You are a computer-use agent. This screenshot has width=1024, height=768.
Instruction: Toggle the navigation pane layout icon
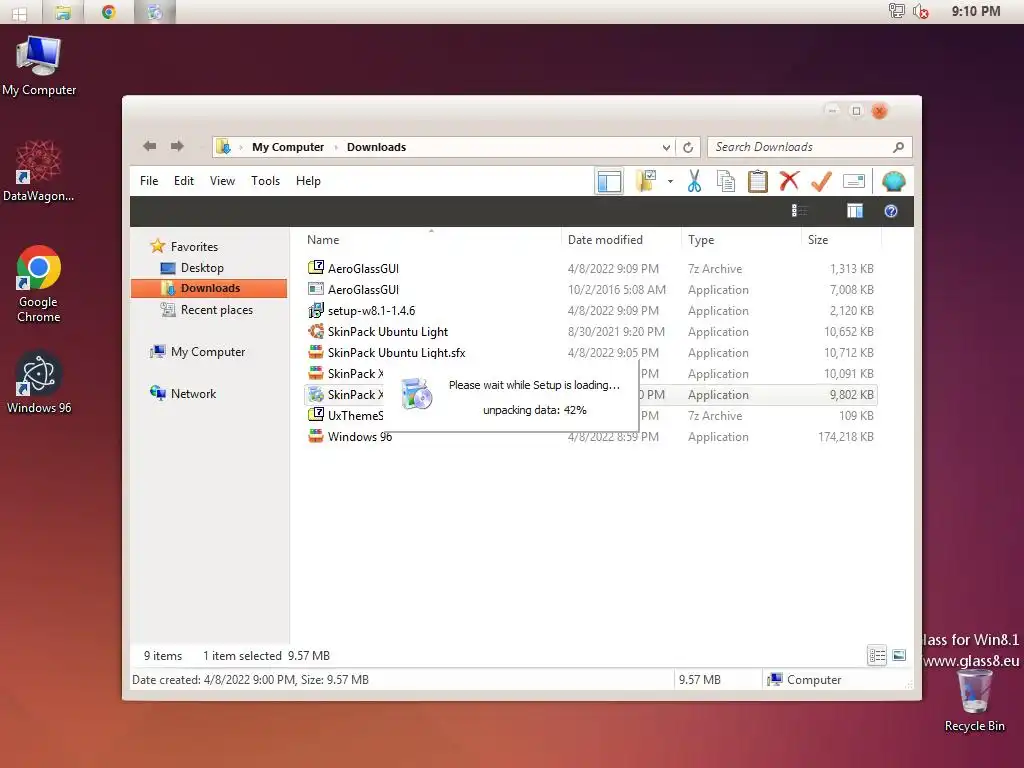coord(609,181)
